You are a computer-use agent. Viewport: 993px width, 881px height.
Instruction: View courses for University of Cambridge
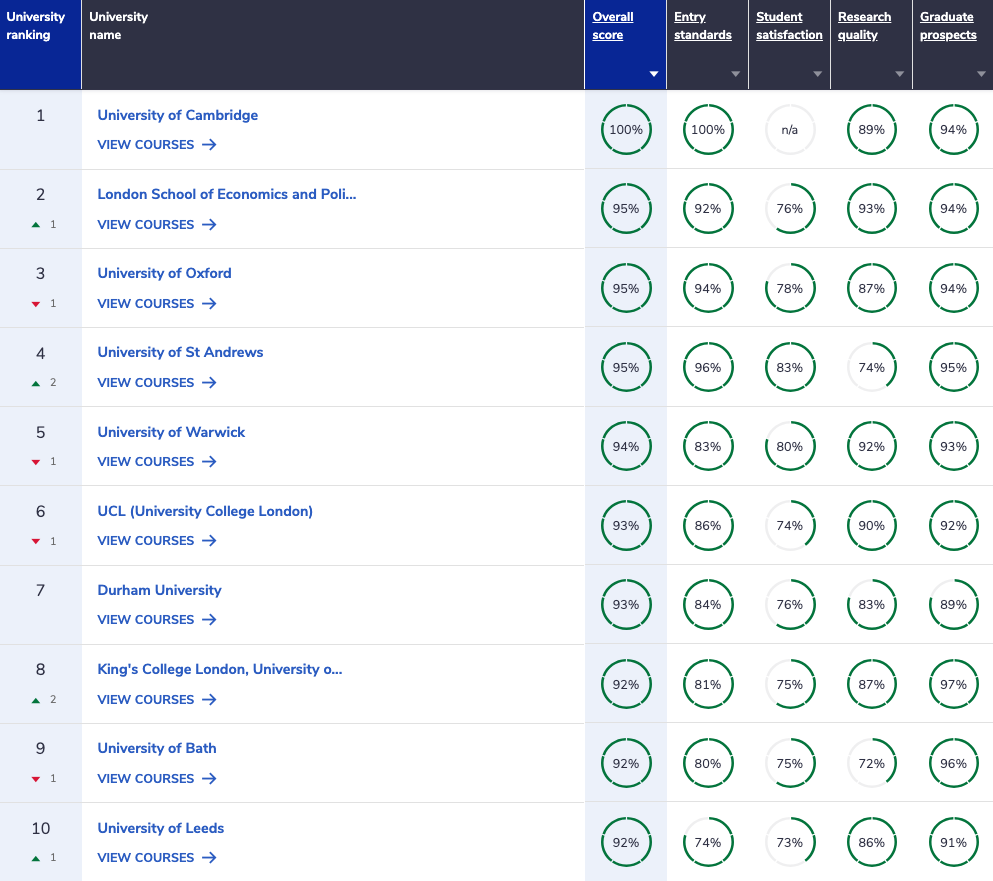click(x=156, y=145)
